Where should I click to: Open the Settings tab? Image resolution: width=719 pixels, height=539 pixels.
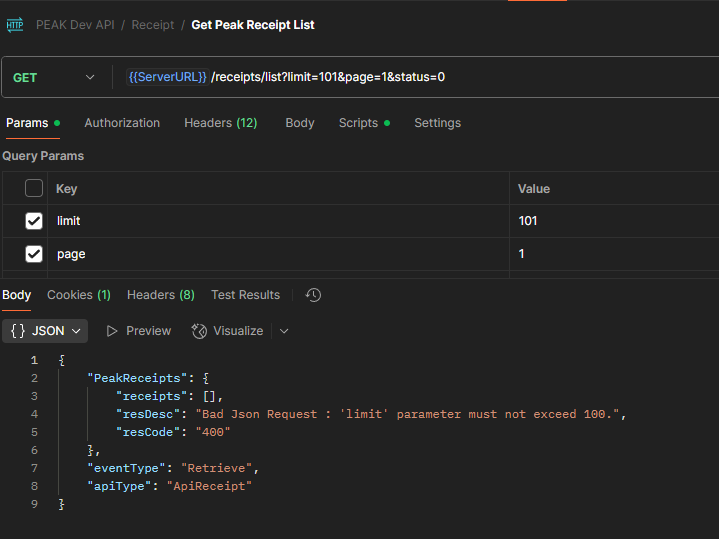click(437, 123)
